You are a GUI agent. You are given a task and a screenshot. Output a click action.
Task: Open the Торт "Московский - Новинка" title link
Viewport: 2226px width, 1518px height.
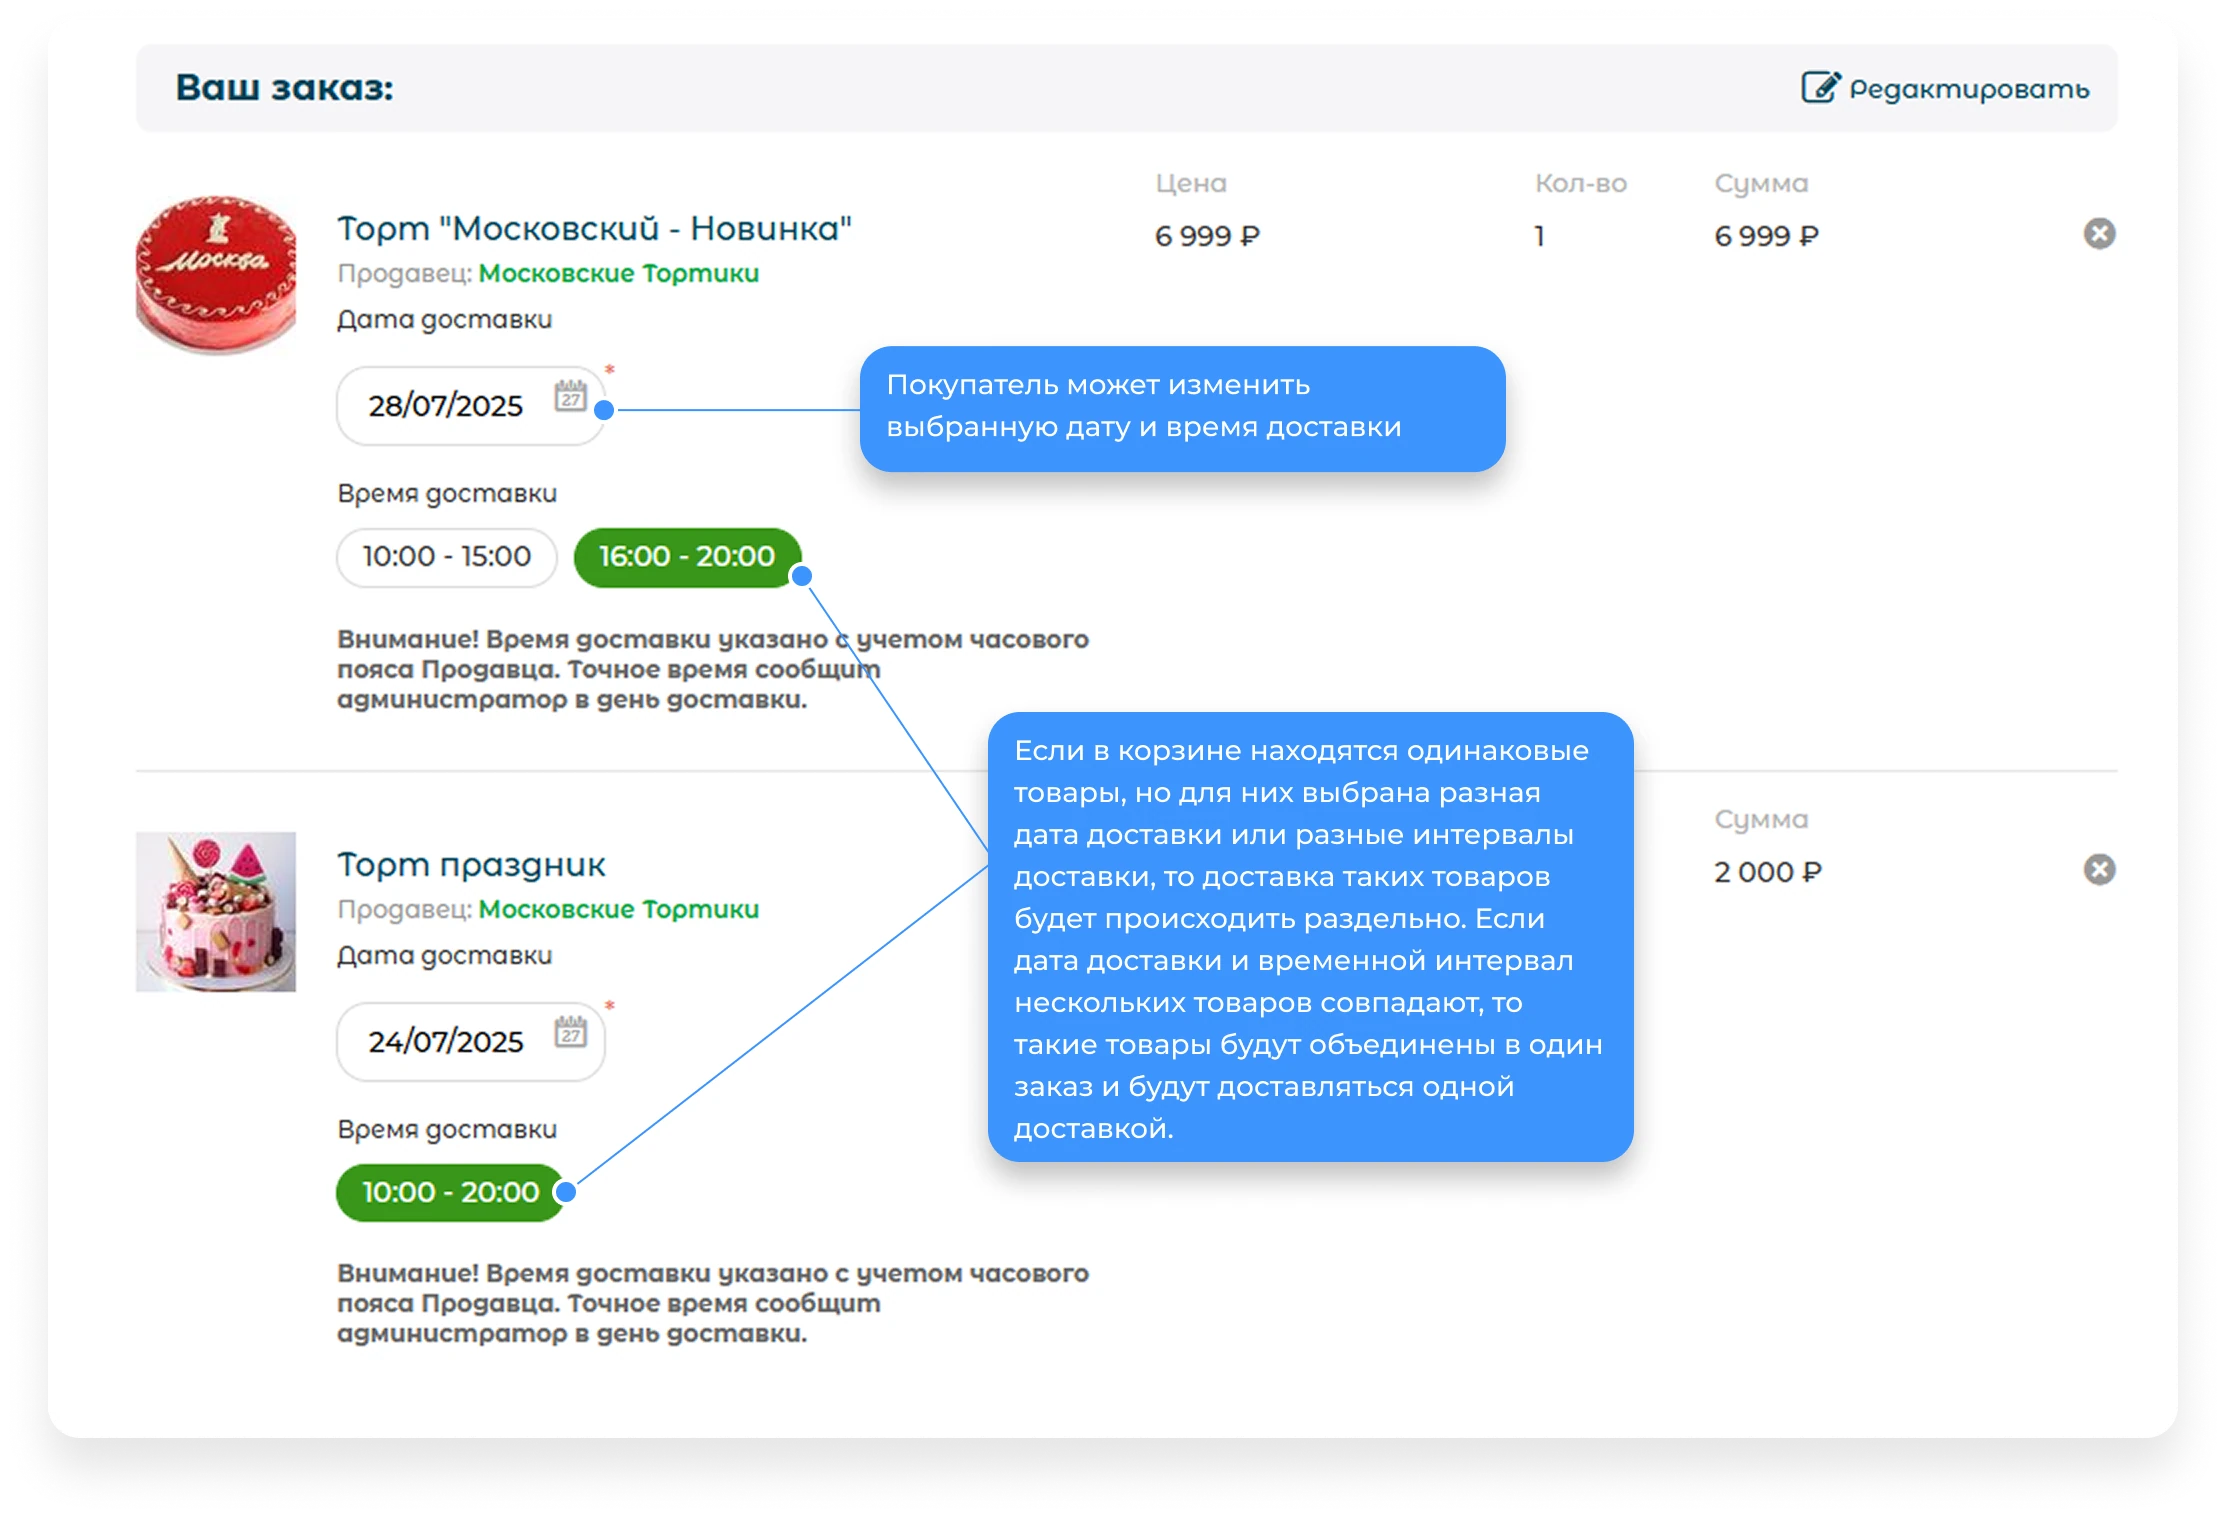coord(594,229)
